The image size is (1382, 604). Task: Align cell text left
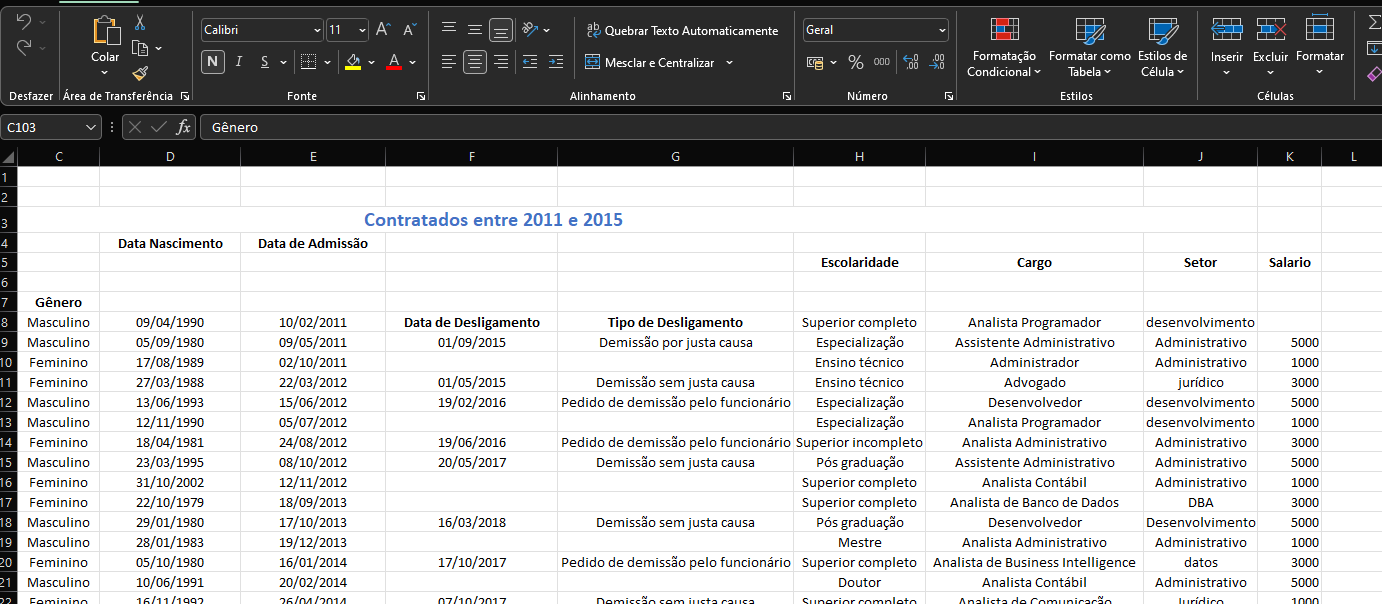449,62
